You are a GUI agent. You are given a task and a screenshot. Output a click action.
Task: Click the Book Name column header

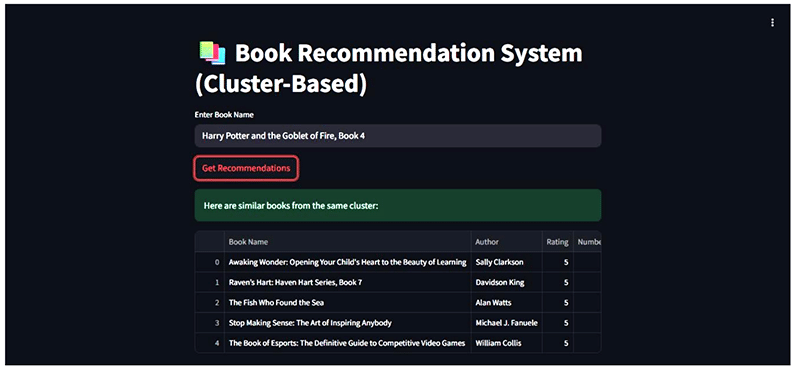click(347, 242)
